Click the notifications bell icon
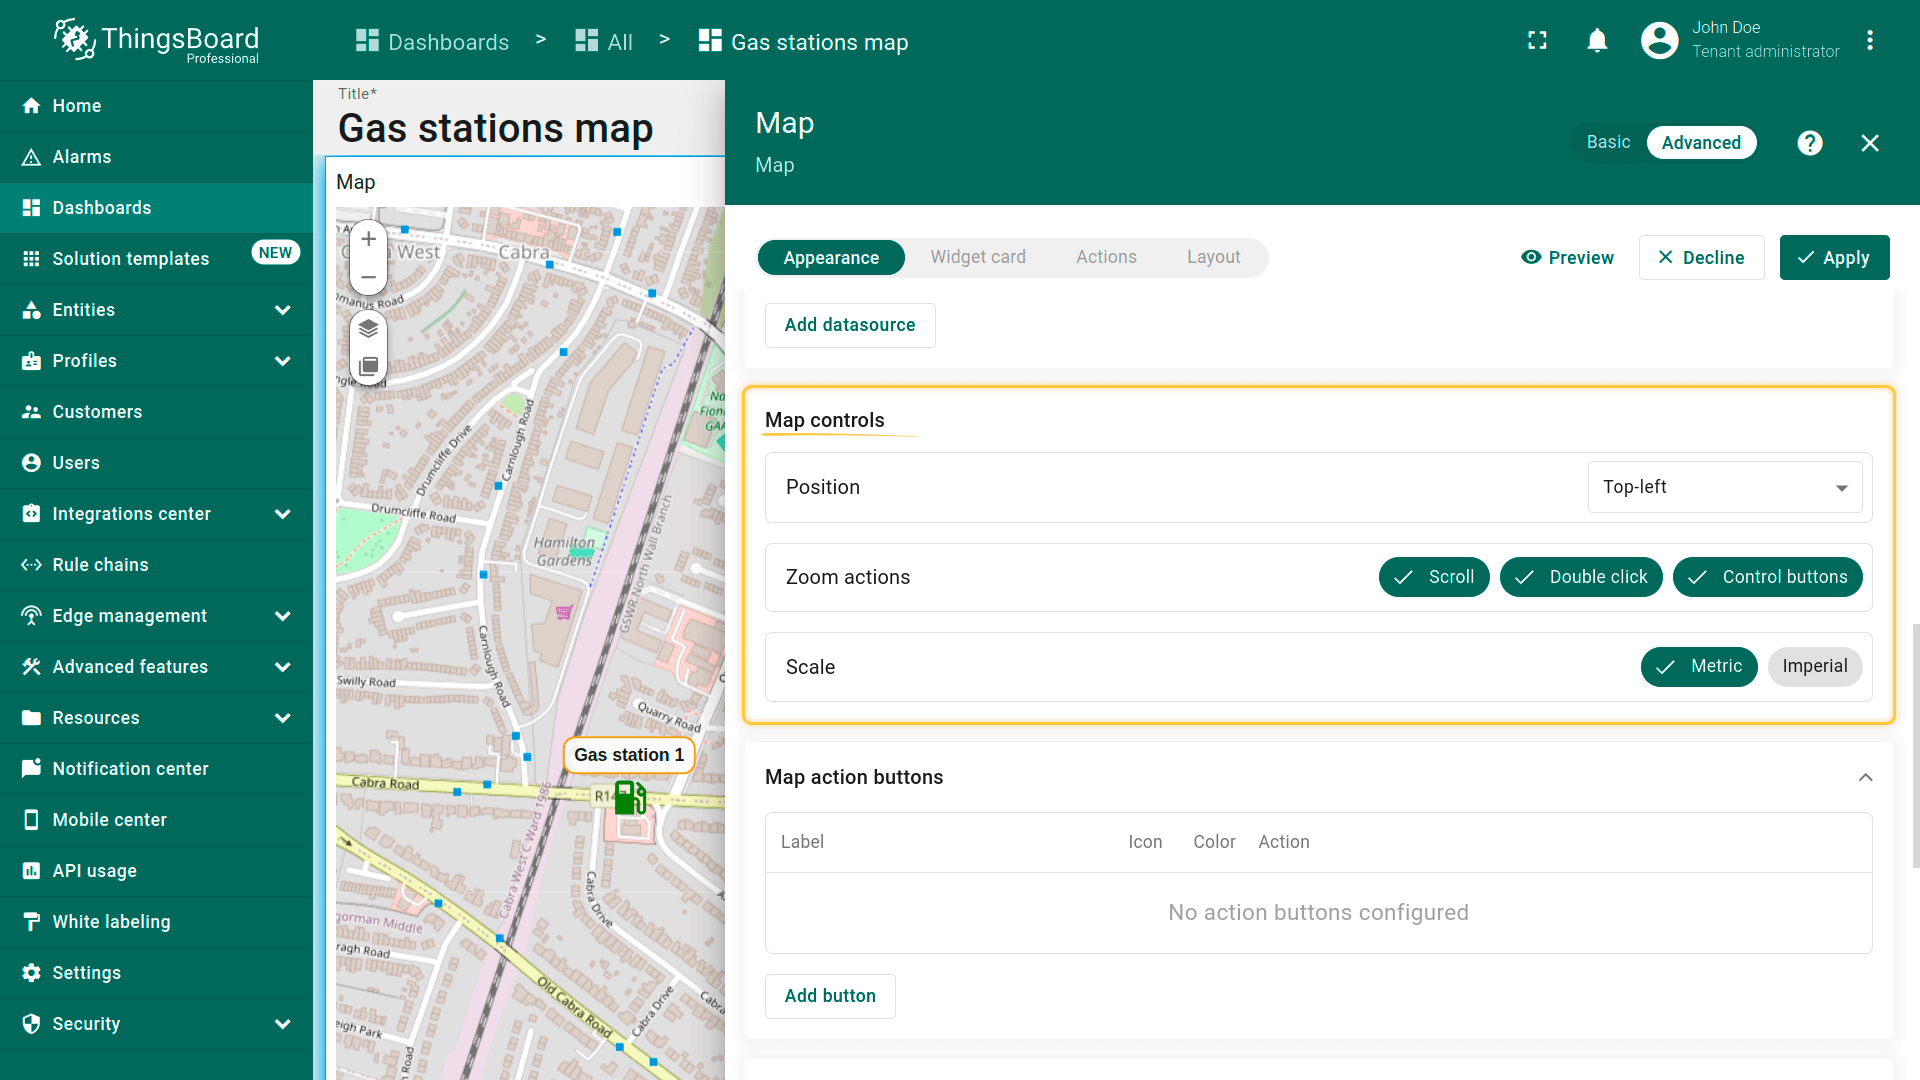1920x1080 pixels. point(1597,41)
